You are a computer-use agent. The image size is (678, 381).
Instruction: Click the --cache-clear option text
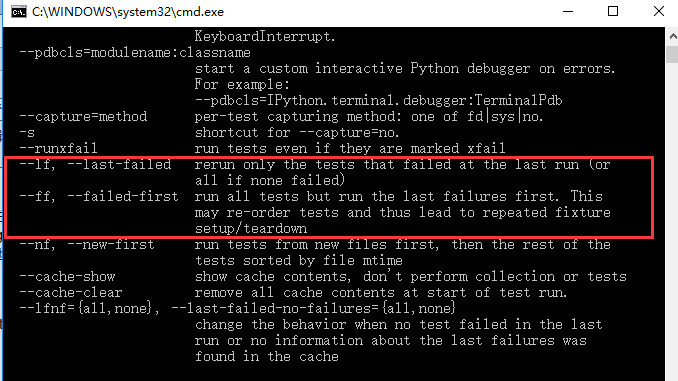[x=71, y=293]
